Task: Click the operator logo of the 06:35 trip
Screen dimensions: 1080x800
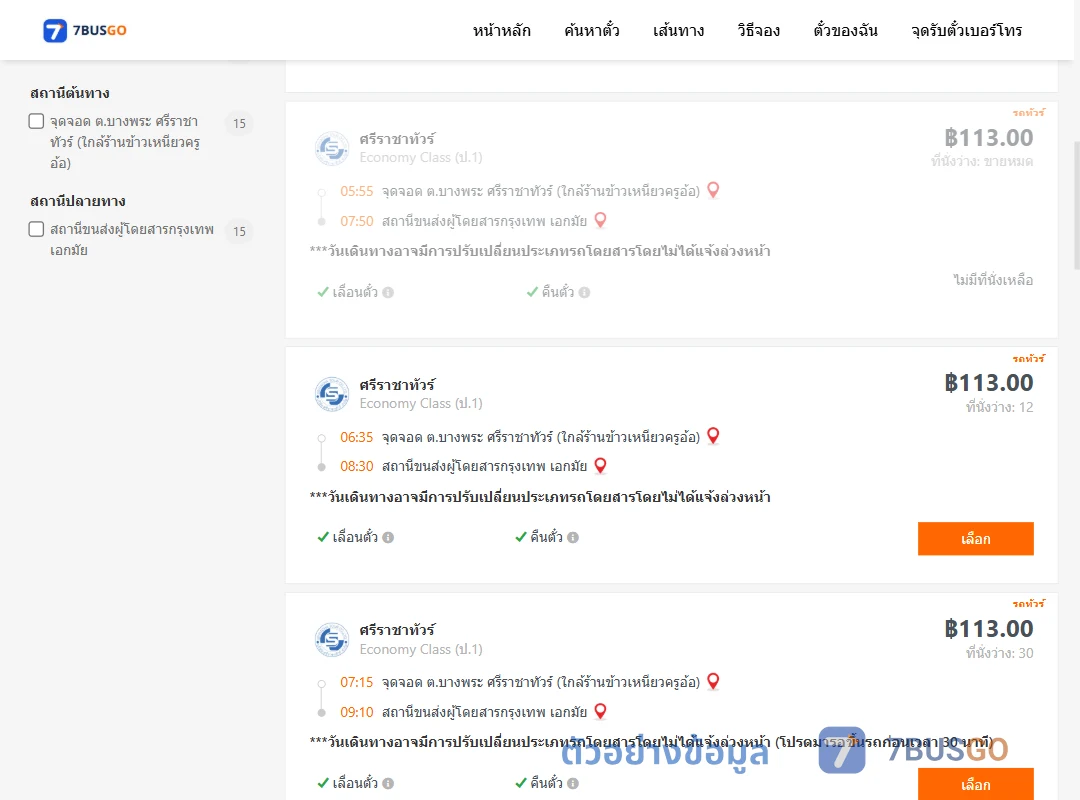Action: click(x=332, y=394)
